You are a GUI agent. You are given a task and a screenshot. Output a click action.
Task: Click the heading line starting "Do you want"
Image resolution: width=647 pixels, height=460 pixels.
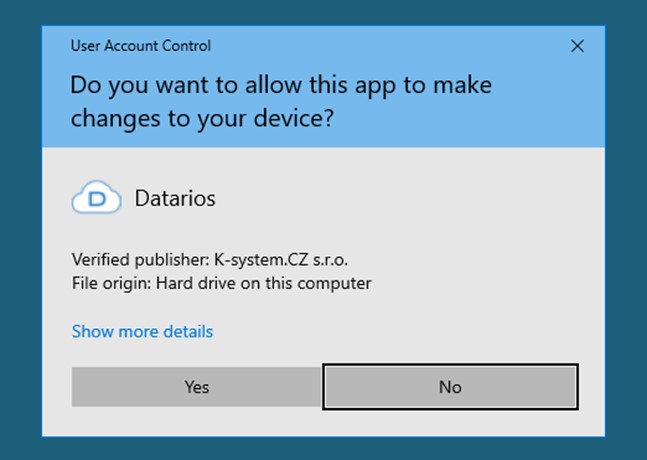(280, 85)
